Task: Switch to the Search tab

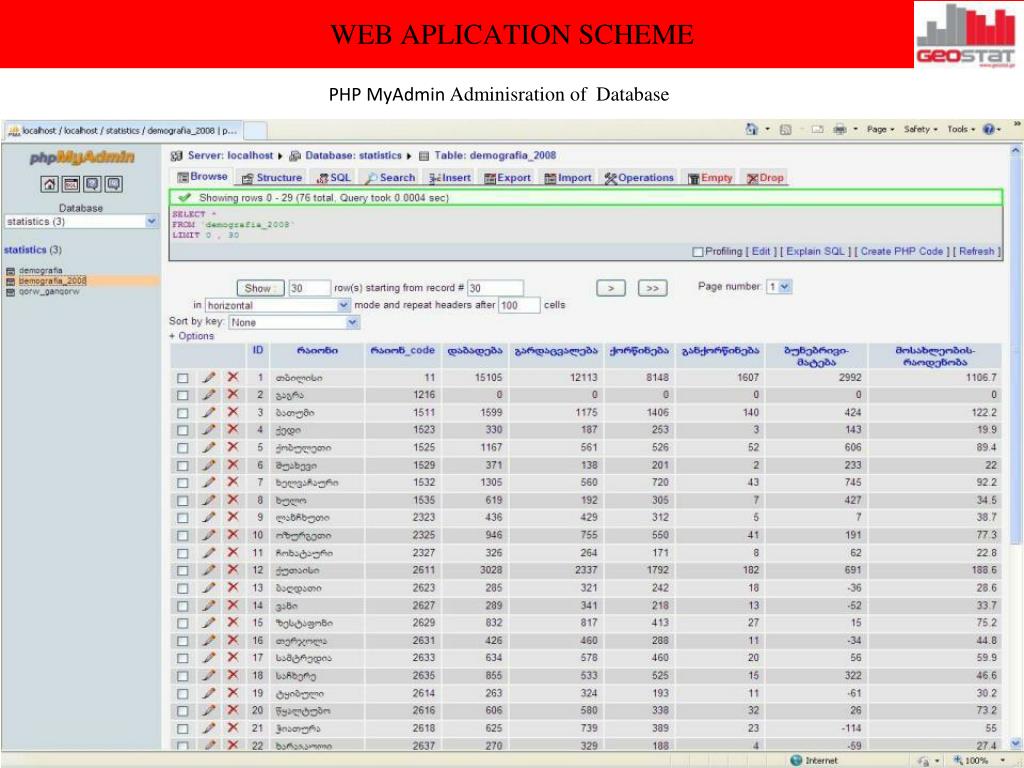Action: click(390, 178)
